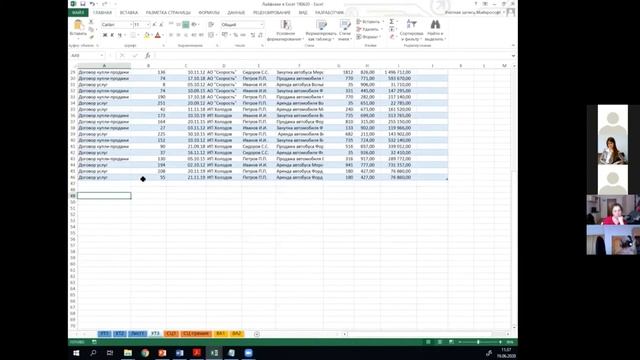Open Zoom app from the taskbar

(x=248, y=353)
